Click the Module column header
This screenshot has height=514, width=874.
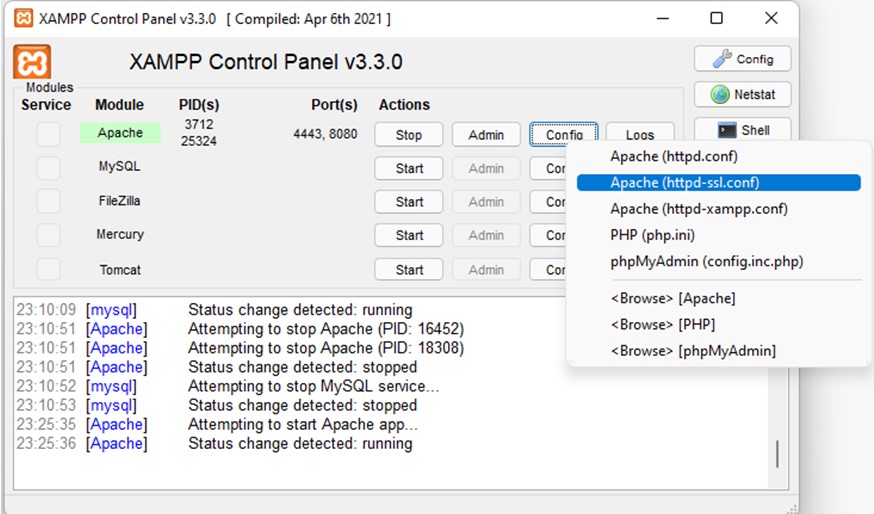click(119, 105)
